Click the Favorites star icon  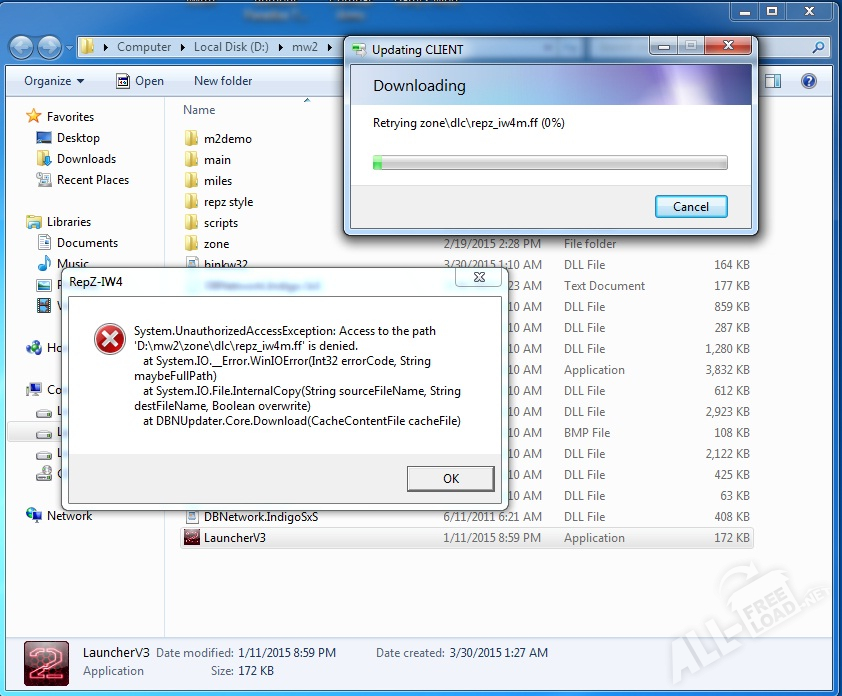click(34, 117)
